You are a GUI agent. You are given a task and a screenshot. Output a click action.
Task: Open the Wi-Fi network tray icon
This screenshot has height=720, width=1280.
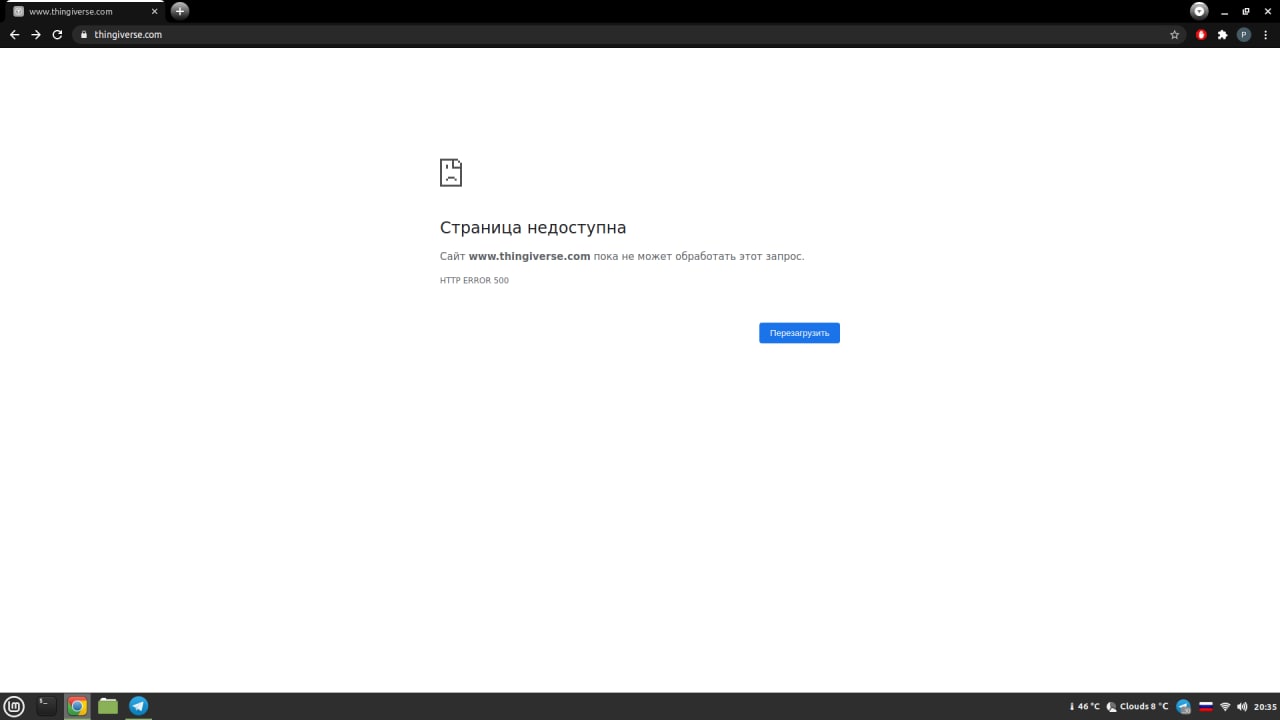(x=1225, y=706)
